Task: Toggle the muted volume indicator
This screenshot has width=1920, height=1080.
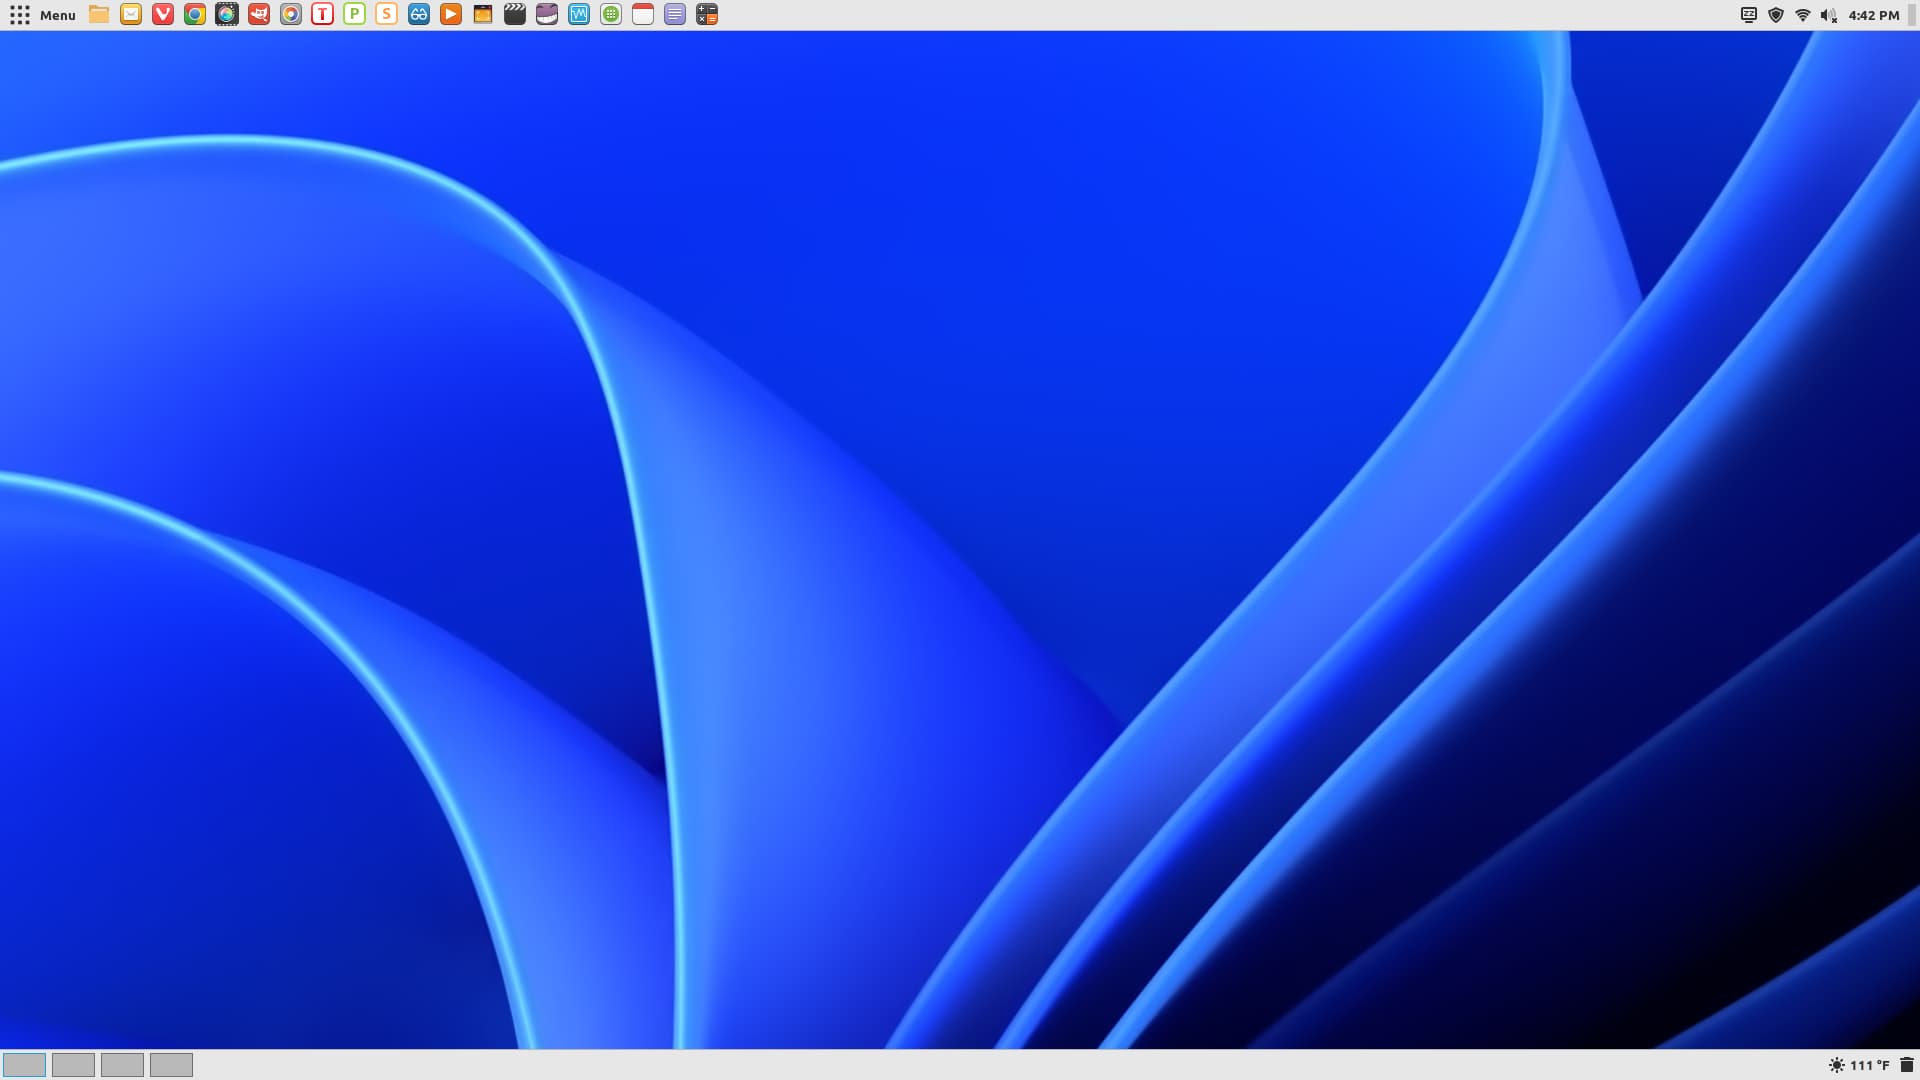Action: [x=1829, y=15]
